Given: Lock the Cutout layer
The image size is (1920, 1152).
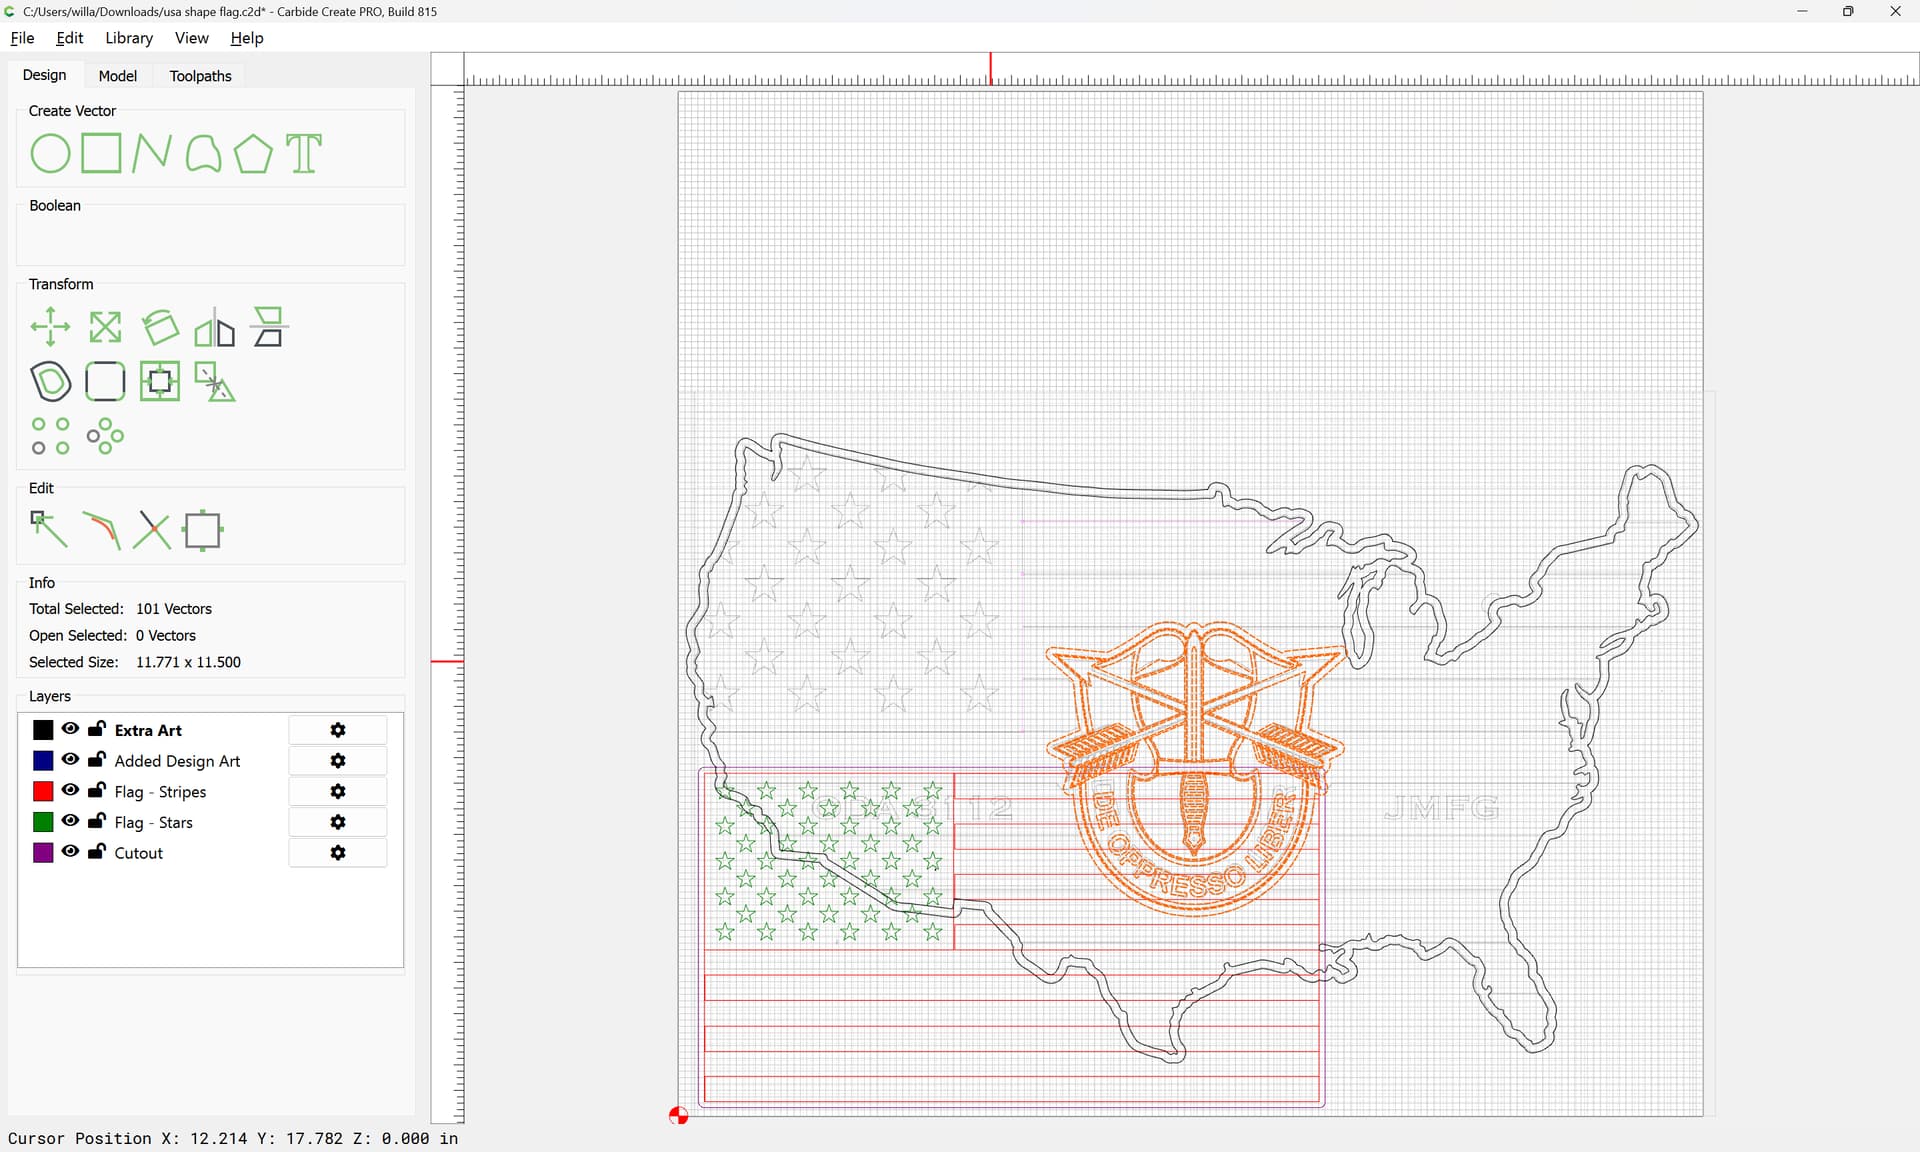Looking at the screenshot, I should point(97,851).
